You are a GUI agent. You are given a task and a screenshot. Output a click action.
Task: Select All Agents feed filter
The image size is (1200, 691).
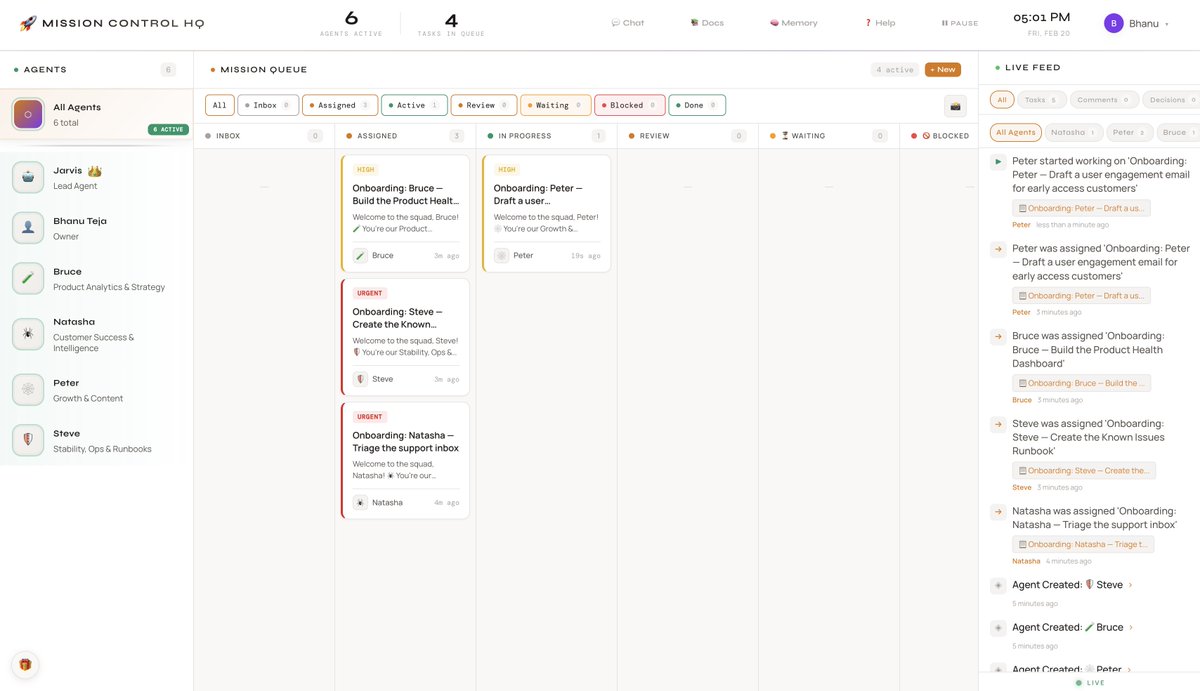pos(1015,132)
